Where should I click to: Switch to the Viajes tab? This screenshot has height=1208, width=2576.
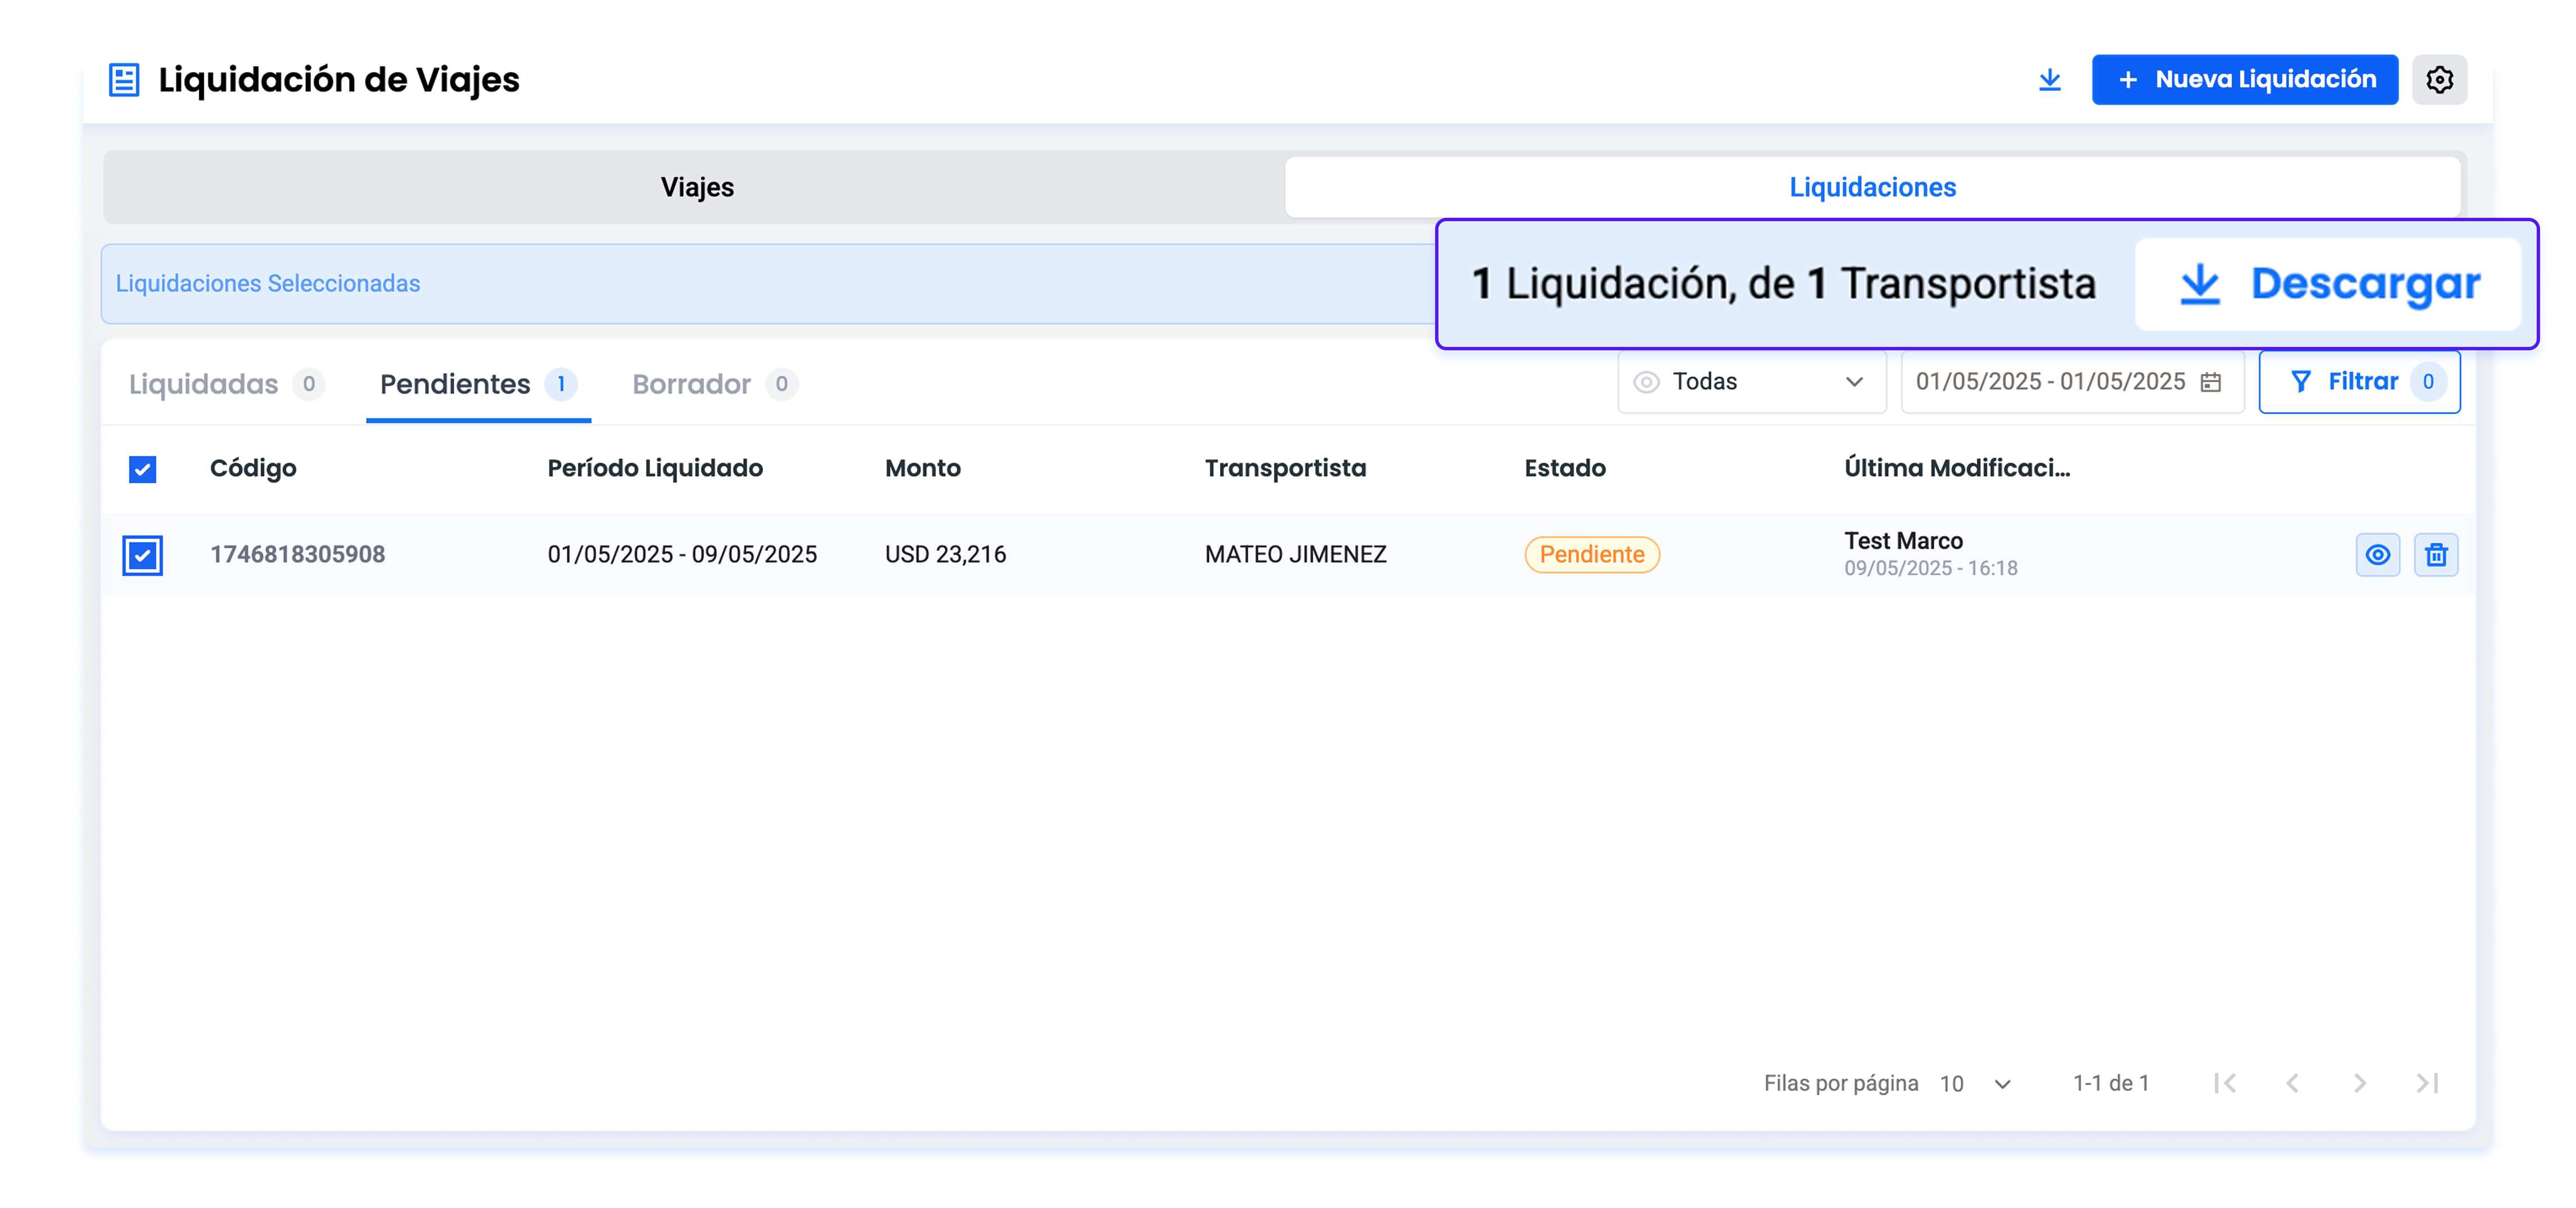coord(696,187)
